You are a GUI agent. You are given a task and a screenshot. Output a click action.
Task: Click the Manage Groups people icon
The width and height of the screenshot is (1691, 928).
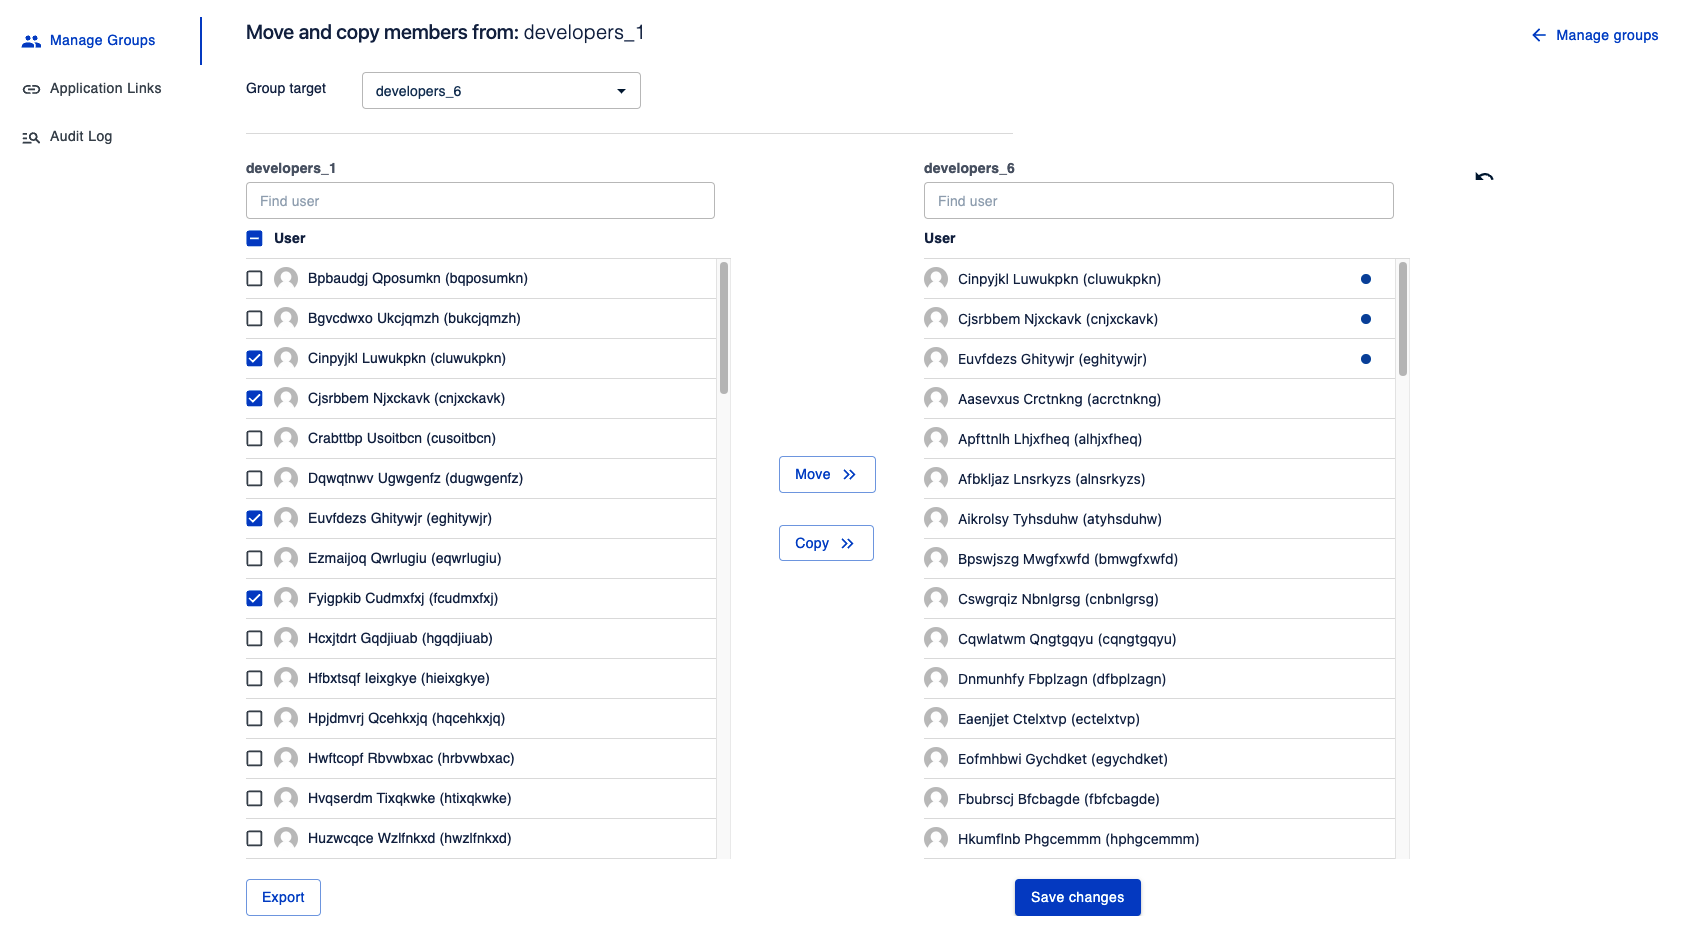[31, 41]
